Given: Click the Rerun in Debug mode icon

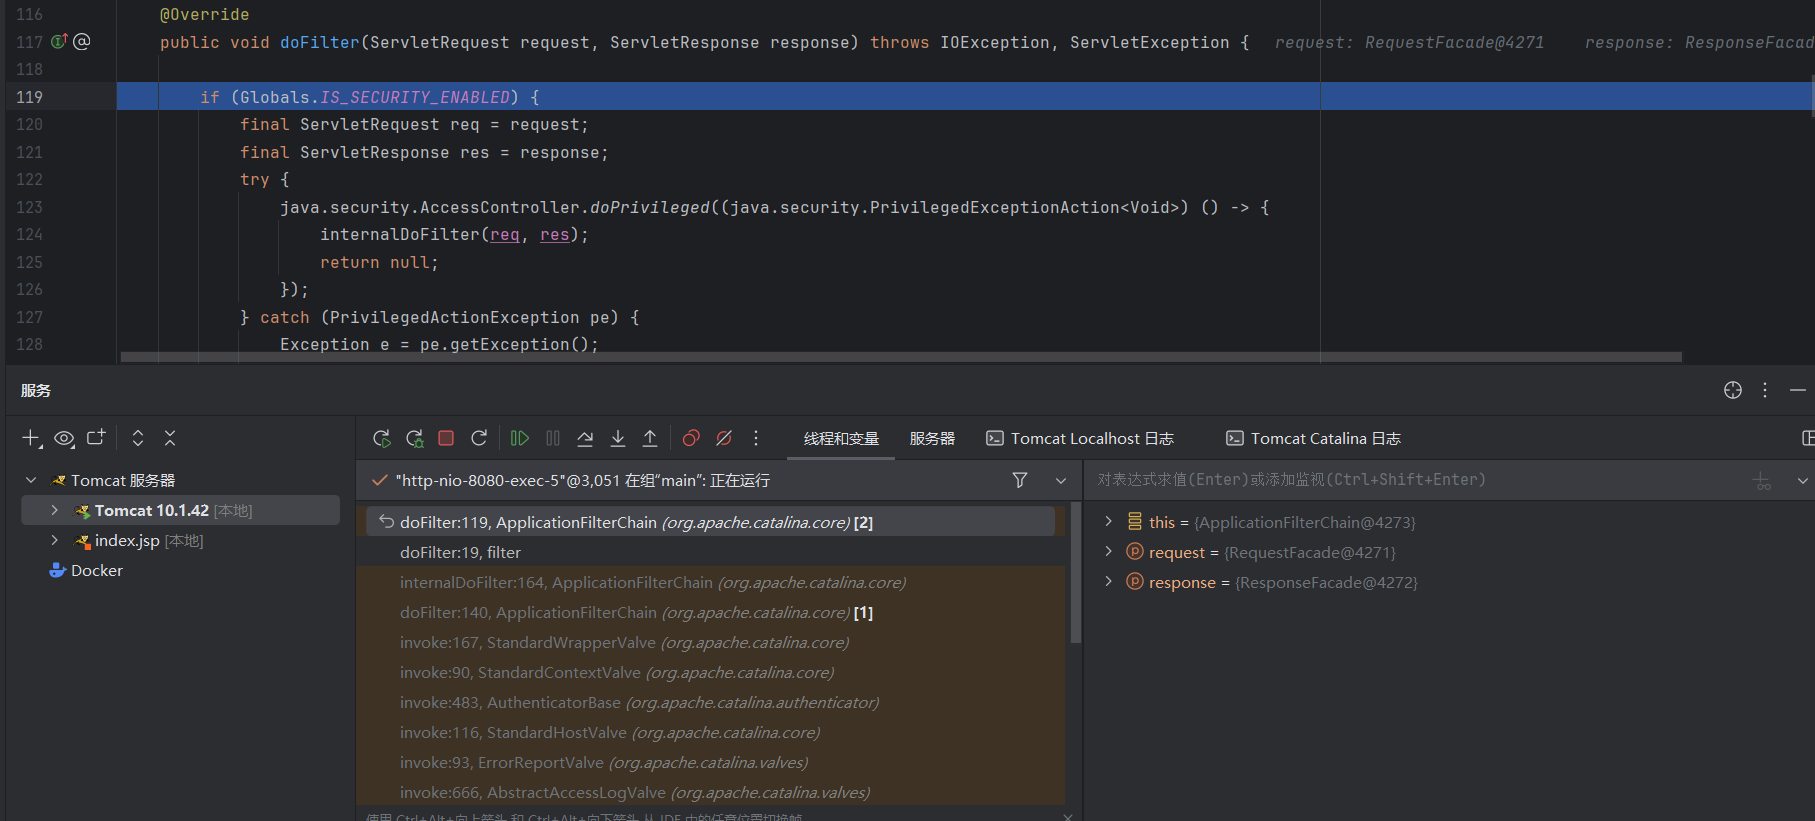Looking at the screenshot, I should (x=414, y=438).
